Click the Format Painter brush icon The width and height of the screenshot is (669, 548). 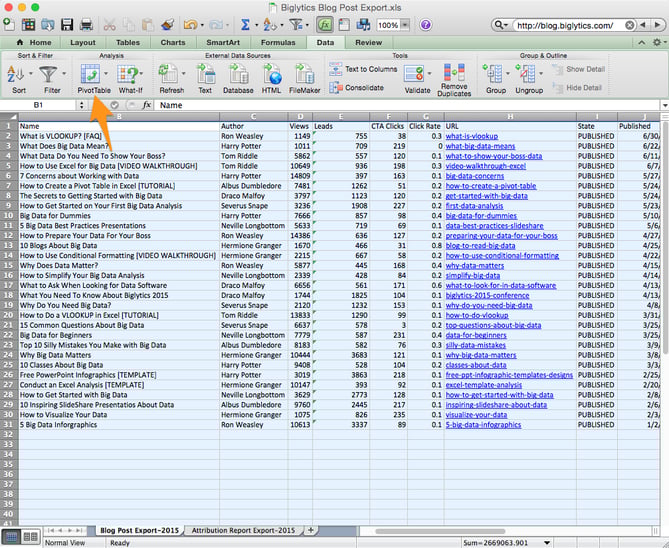[168, 24]
